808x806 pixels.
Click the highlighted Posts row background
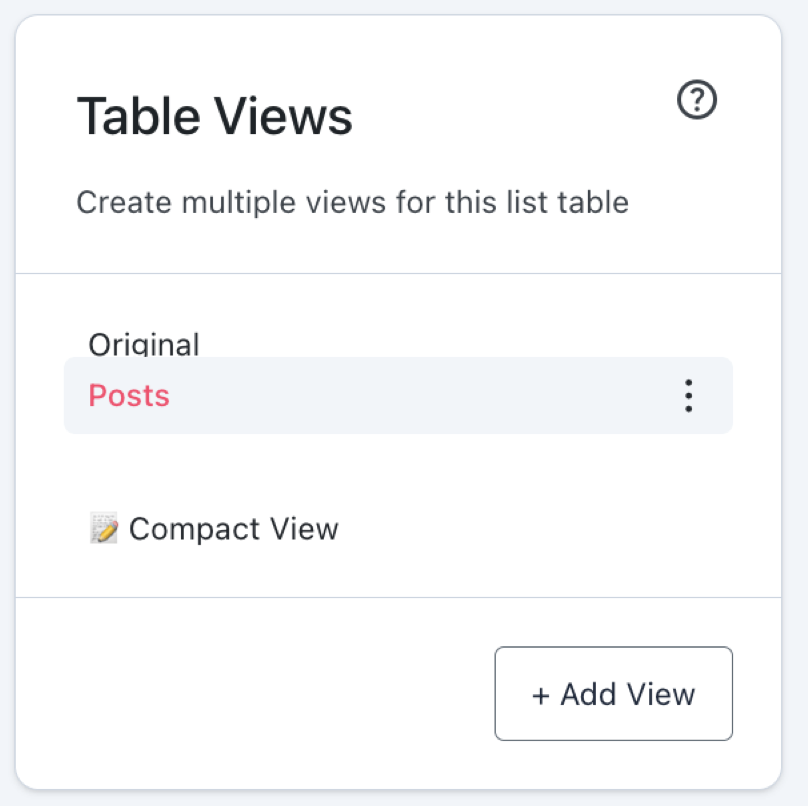[400, 396]
